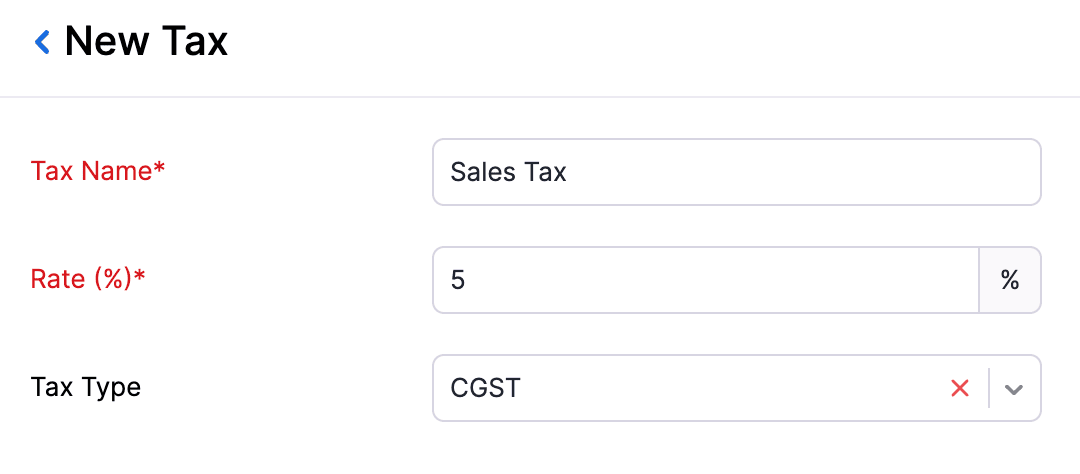Viewport: 1080px width, 474px height.
Task: Expand the Tax Type dropdown chevron
Action: point(1014,388)
